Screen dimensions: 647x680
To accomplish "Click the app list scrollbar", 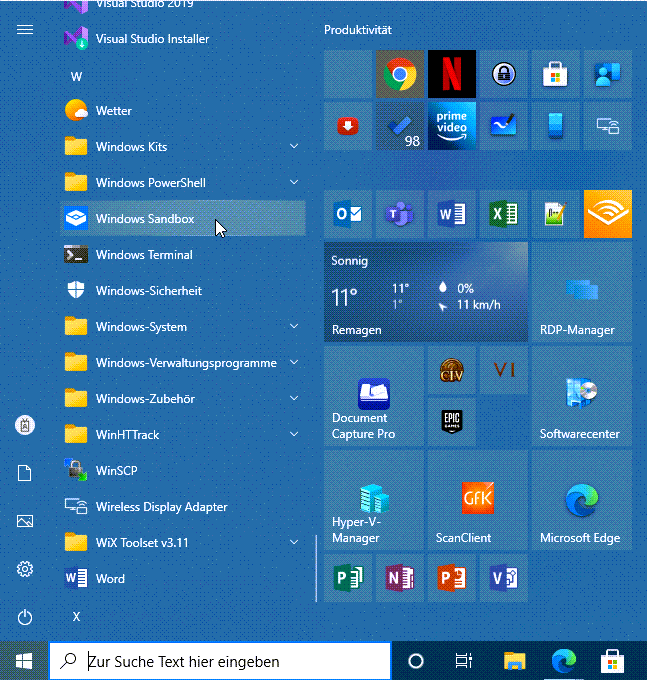I will (317, 568).
